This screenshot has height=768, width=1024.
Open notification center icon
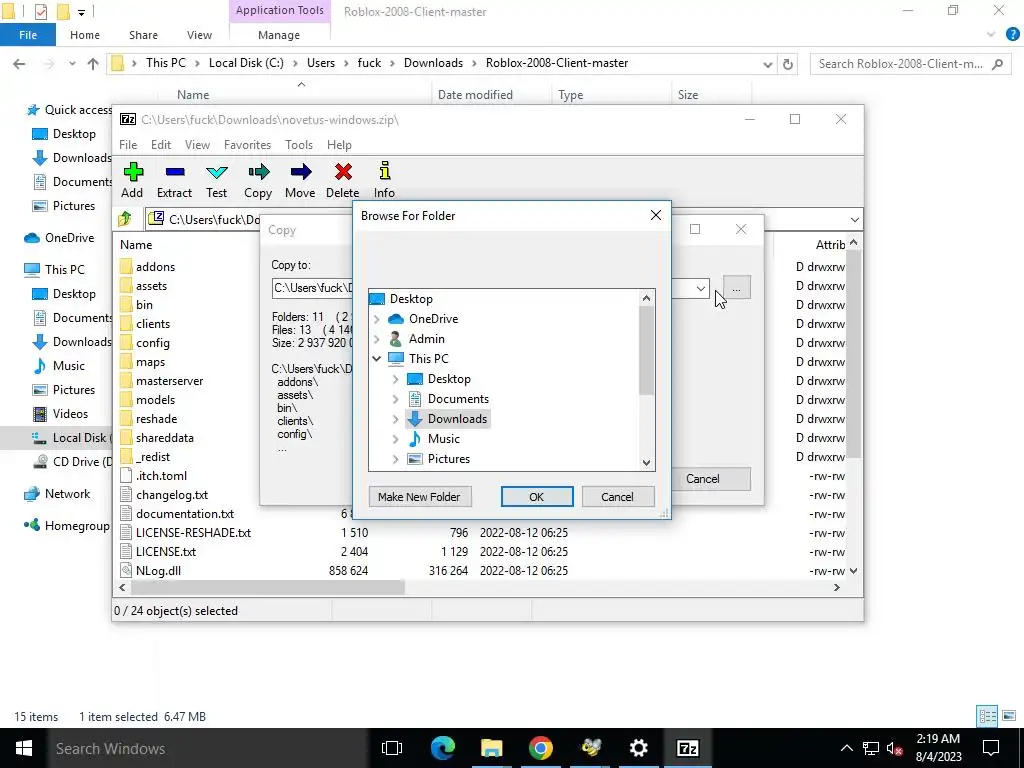pyautogui.click(x=991, y=748)
